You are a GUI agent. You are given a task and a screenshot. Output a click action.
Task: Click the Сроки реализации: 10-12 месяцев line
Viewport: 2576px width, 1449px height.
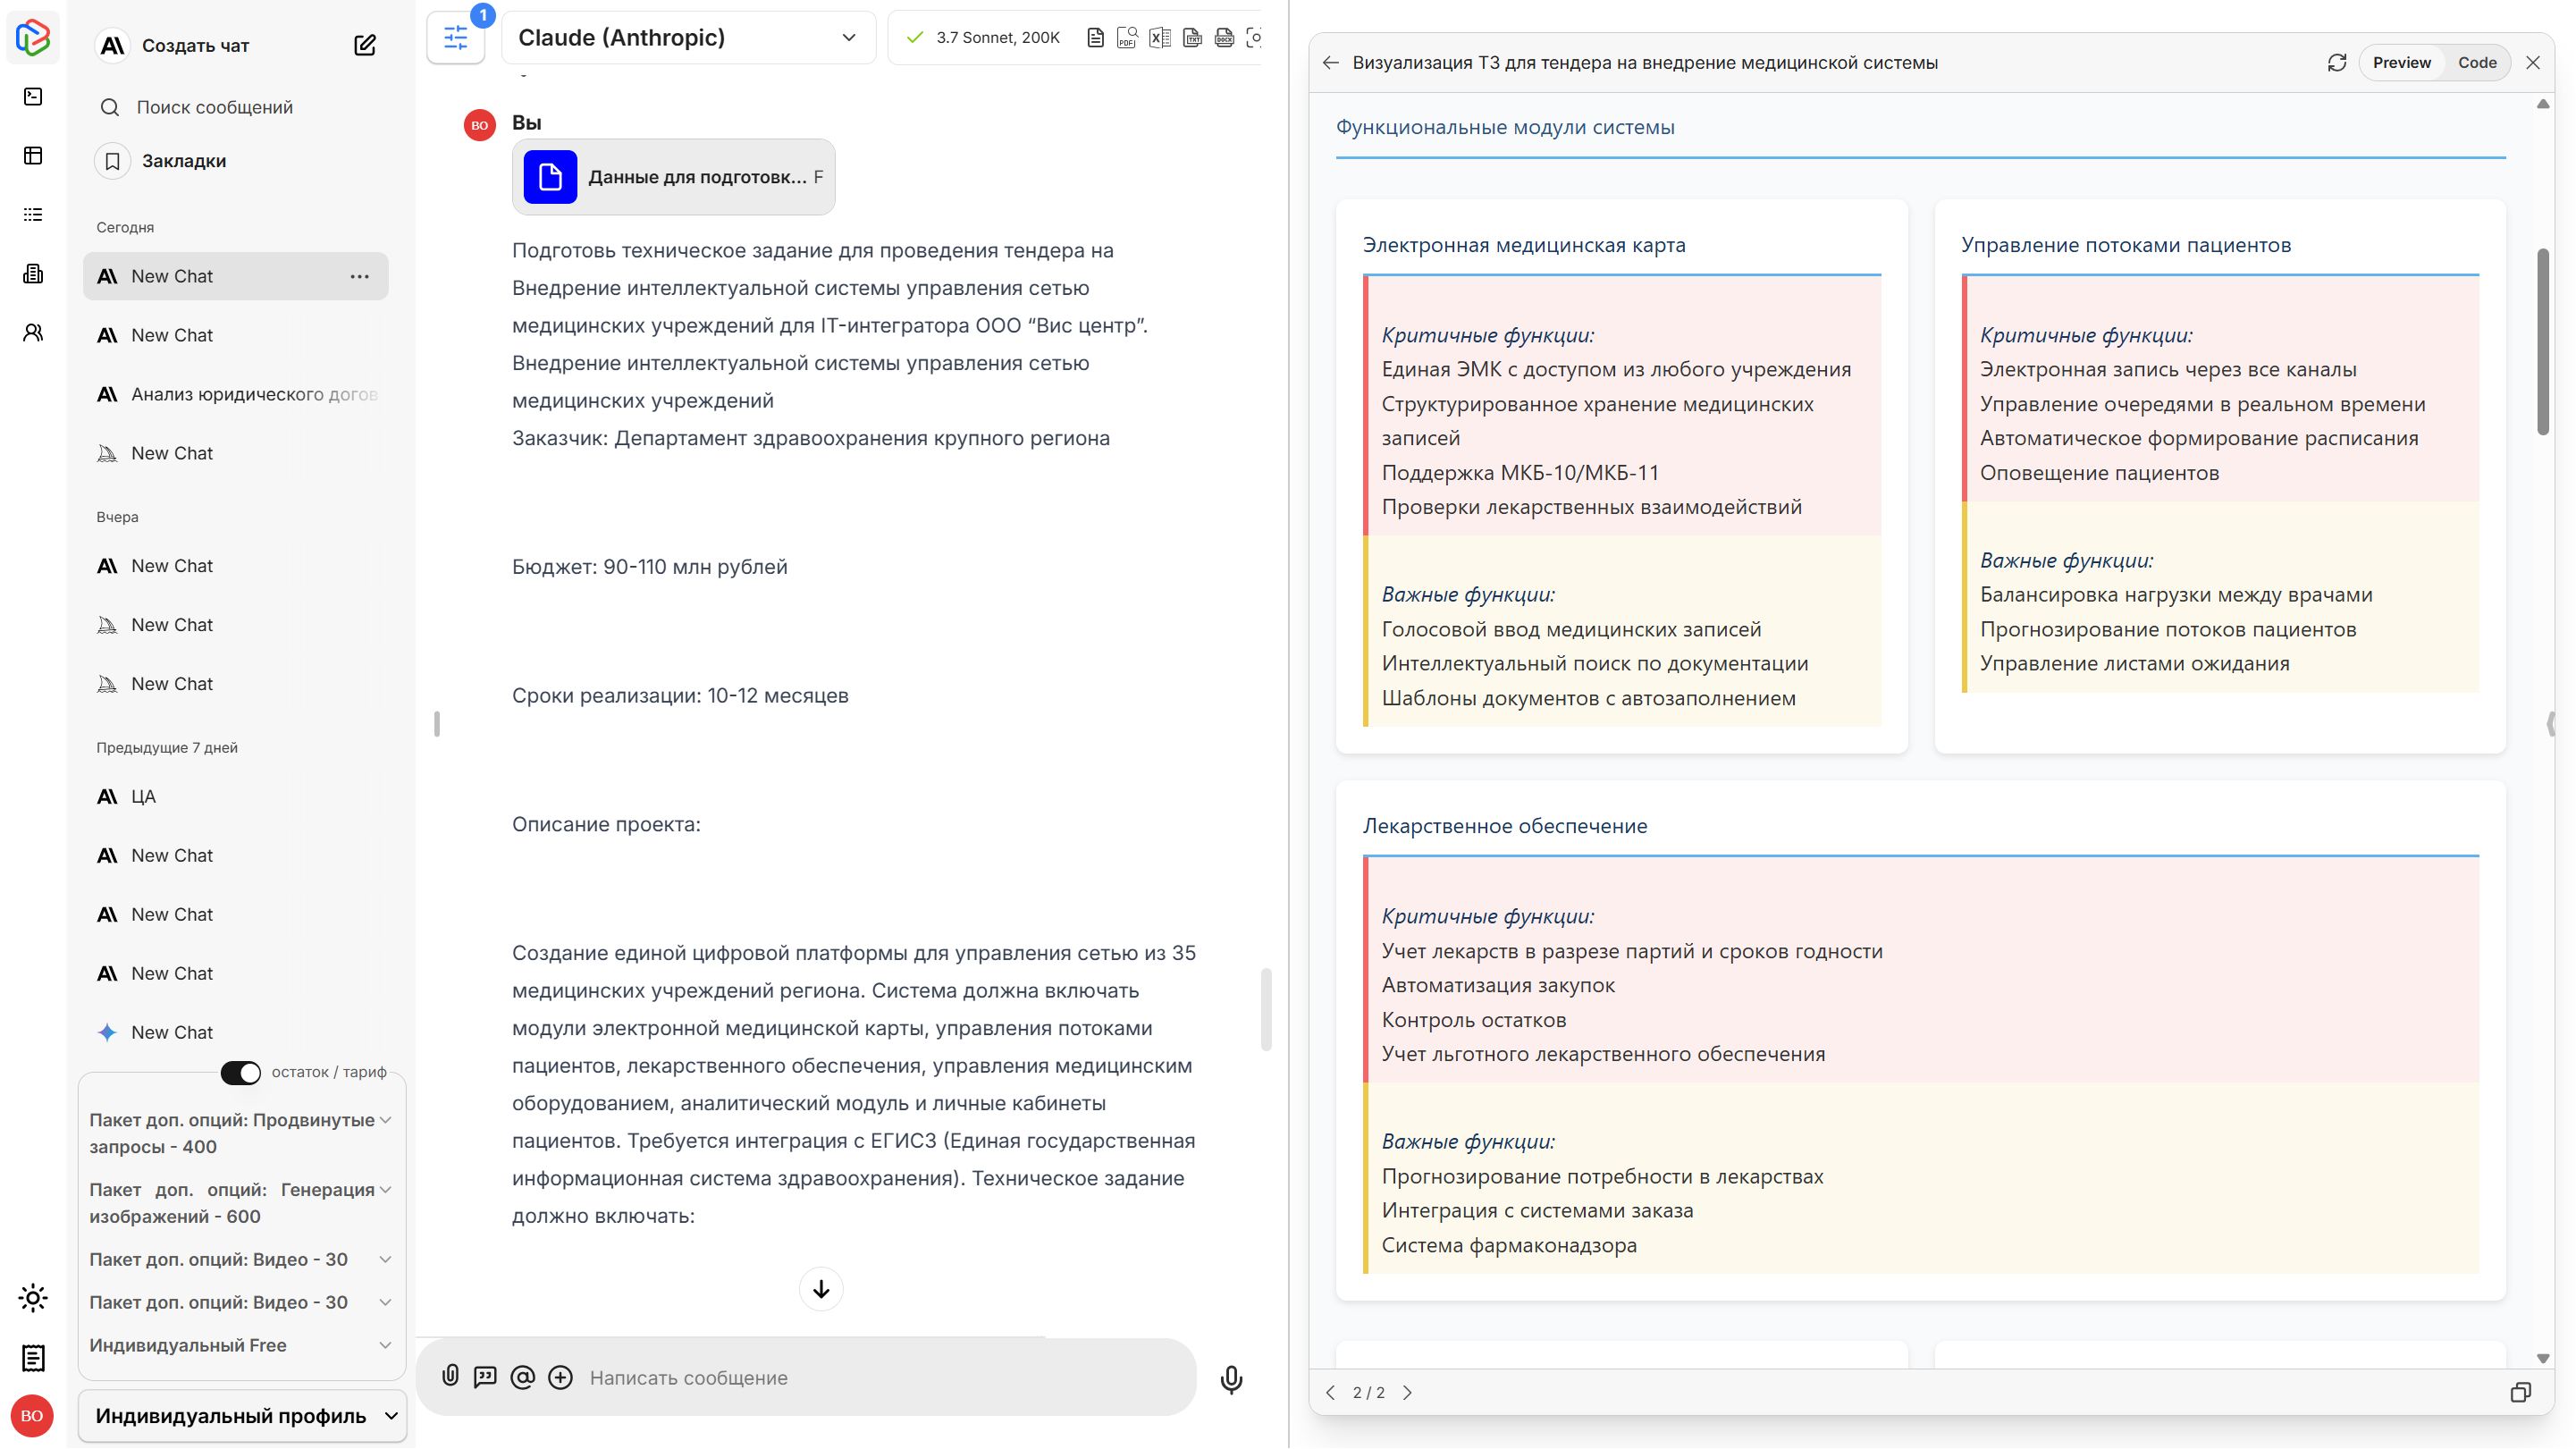[680, 696]
